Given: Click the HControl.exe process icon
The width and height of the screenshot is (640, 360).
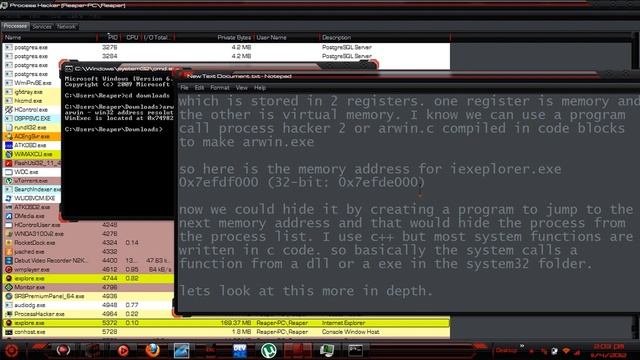Looking at the screenshot, I should point(9,109).
